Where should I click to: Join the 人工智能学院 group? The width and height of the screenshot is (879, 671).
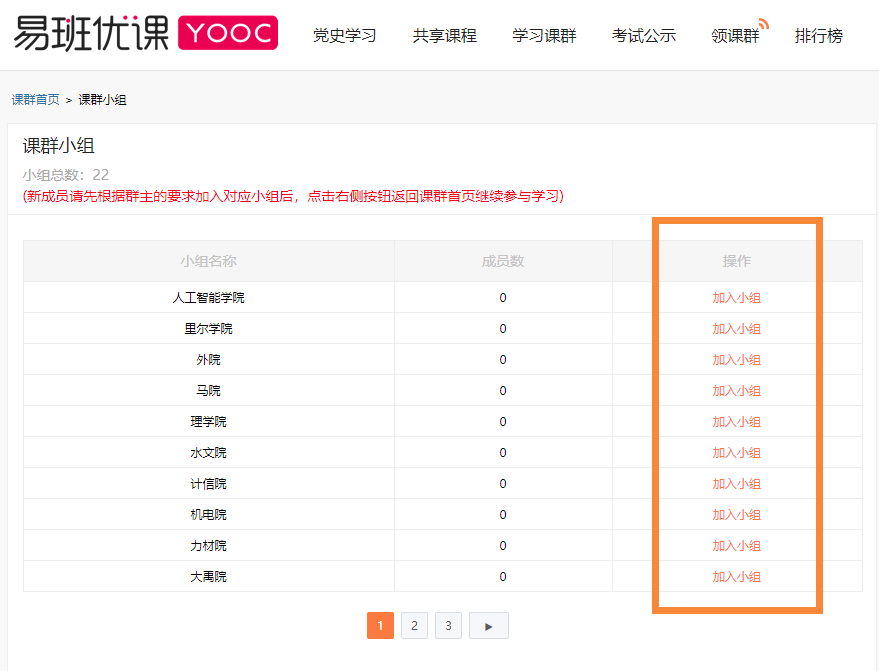pyautogui.click(x=736, y=298)
